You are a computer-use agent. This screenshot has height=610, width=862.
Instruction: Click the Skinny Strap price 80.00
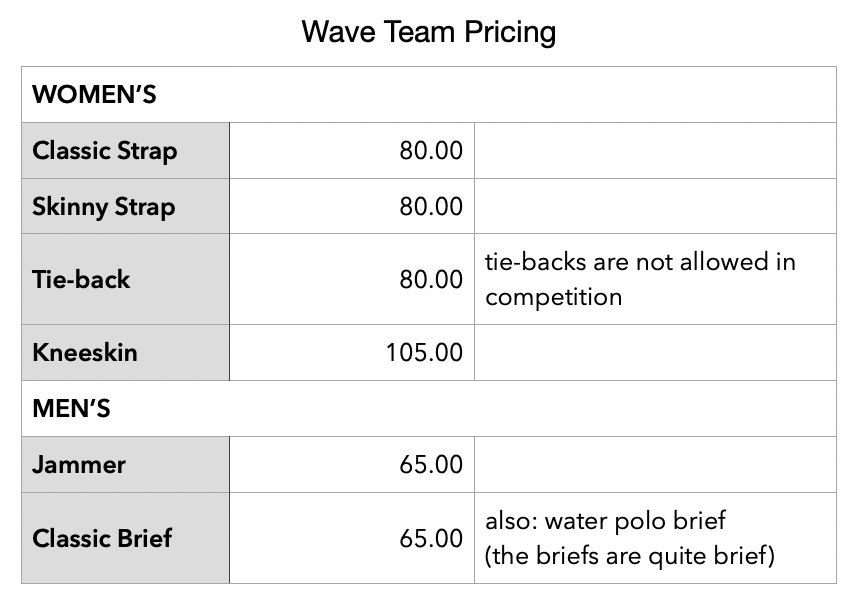tap(431, 207)
